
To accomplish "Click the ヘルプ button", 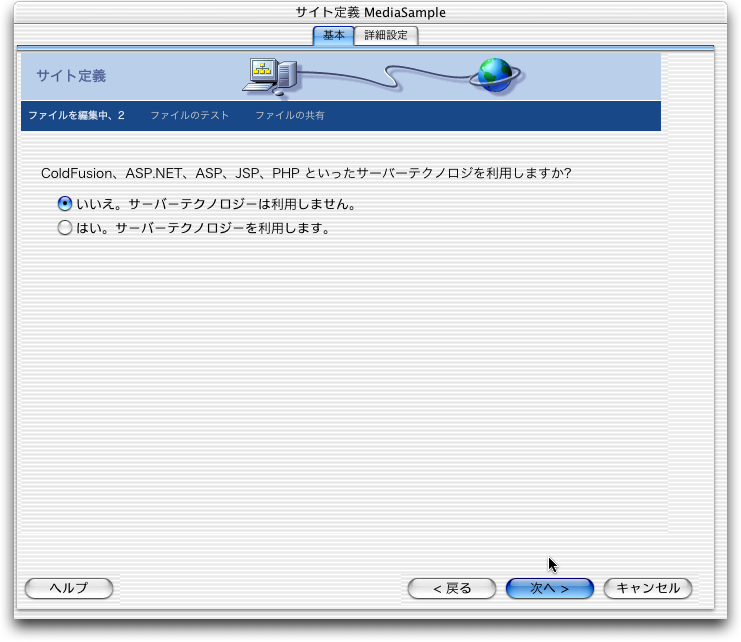I will (69, 588).
